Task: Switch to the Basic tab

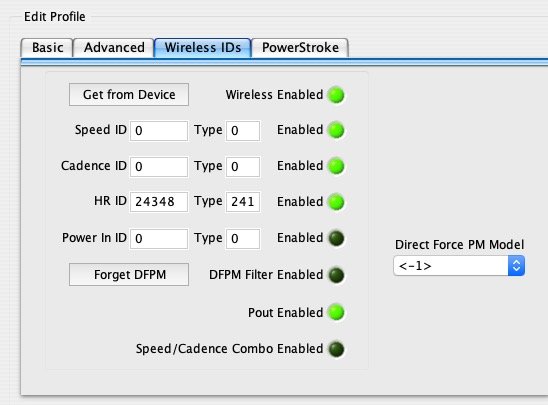Action: (47, 48)
